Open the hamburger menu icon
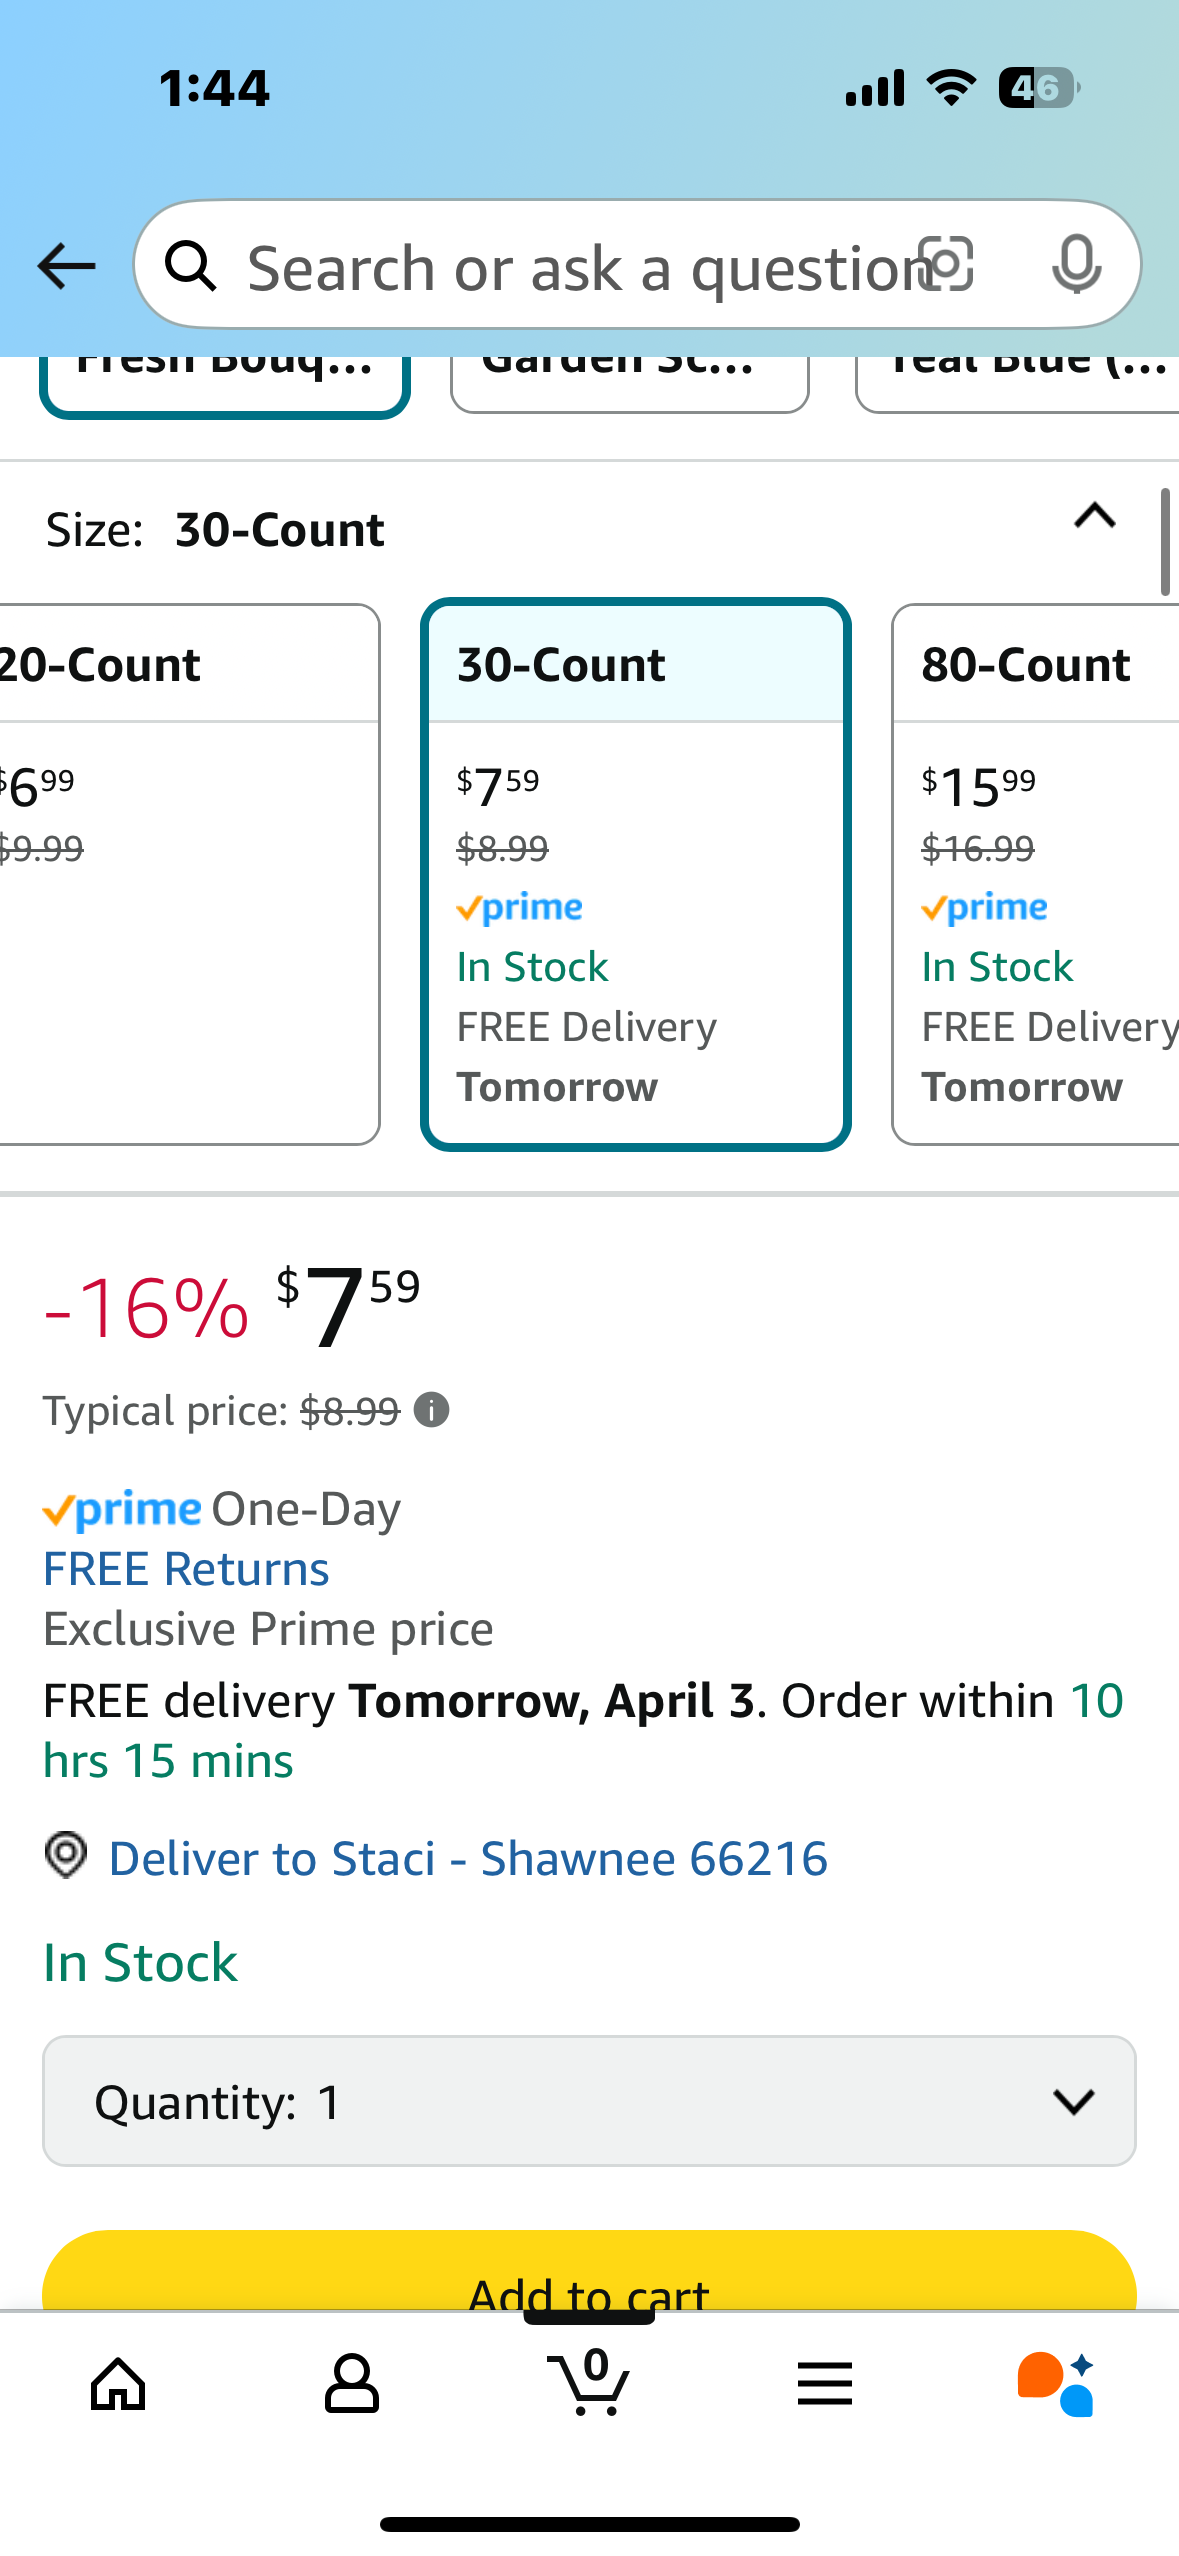This screenshot has width=1179, height=2556. [x=825, y=2384]
